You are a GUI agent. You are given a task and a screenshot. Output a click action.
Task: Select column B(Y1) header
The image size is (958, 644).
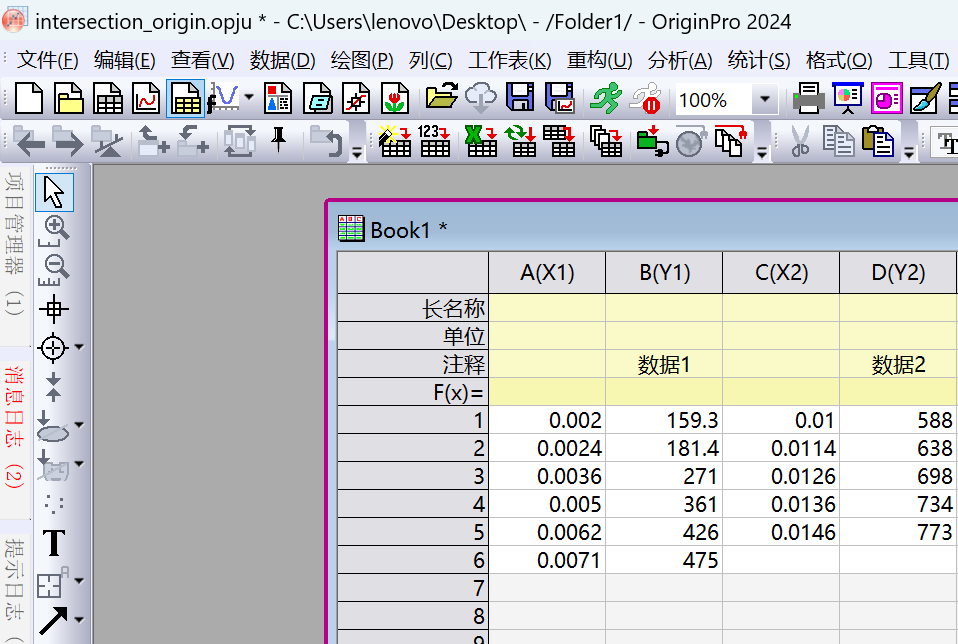click(x=663, y=273)
